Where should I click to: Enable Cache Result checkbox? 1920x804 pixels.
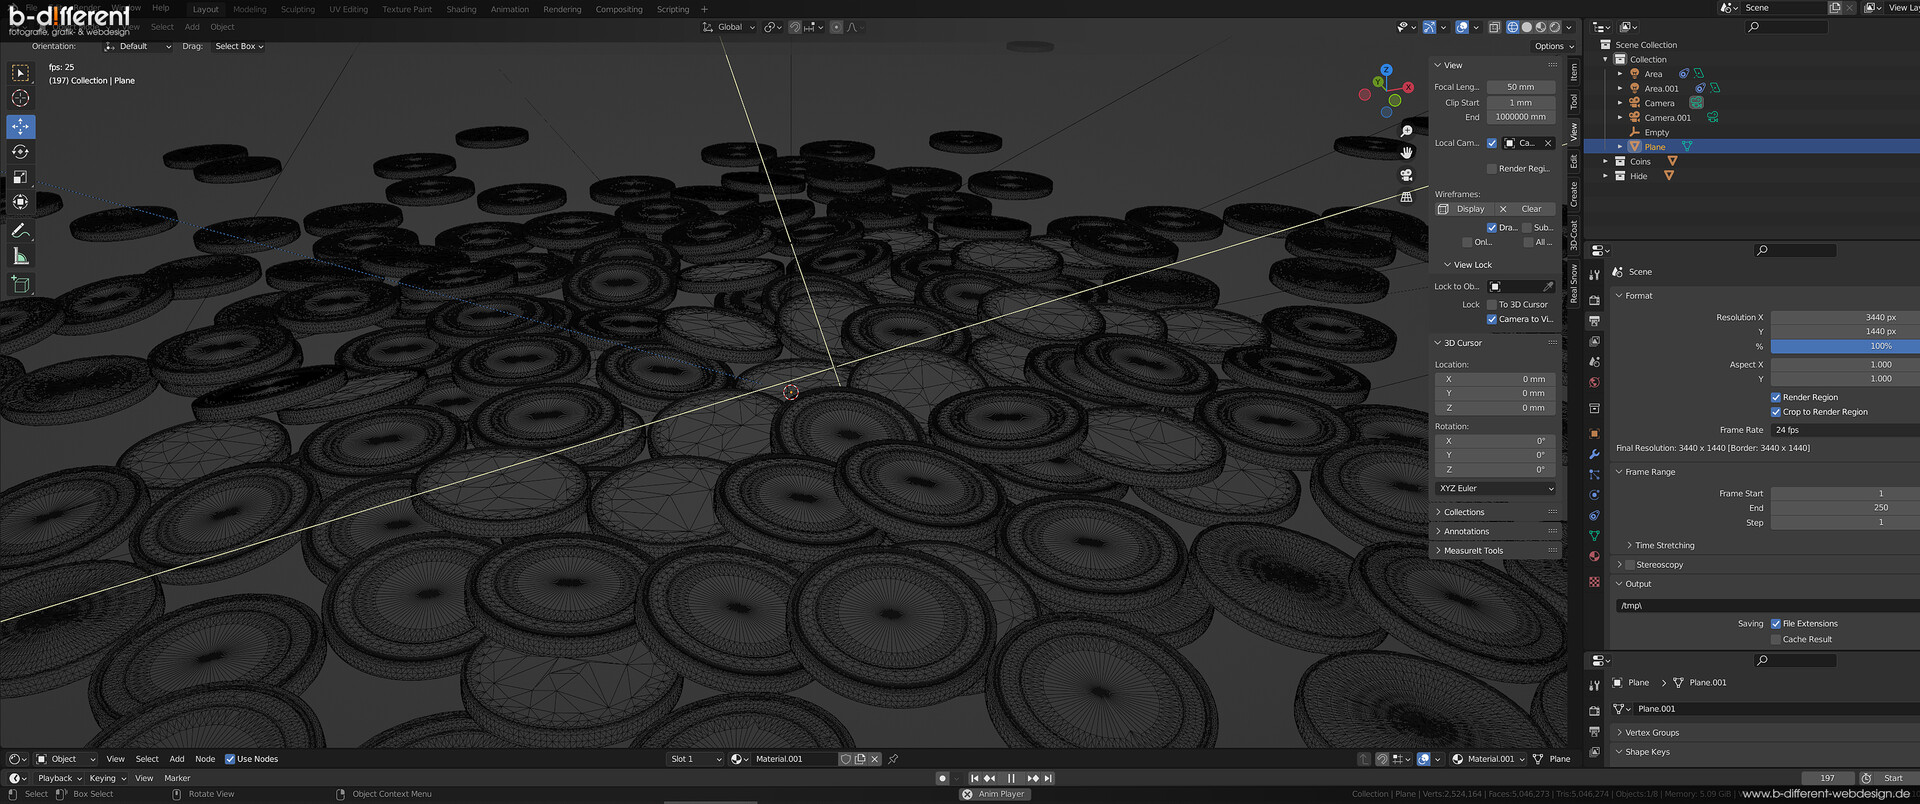pos(1776,639)
